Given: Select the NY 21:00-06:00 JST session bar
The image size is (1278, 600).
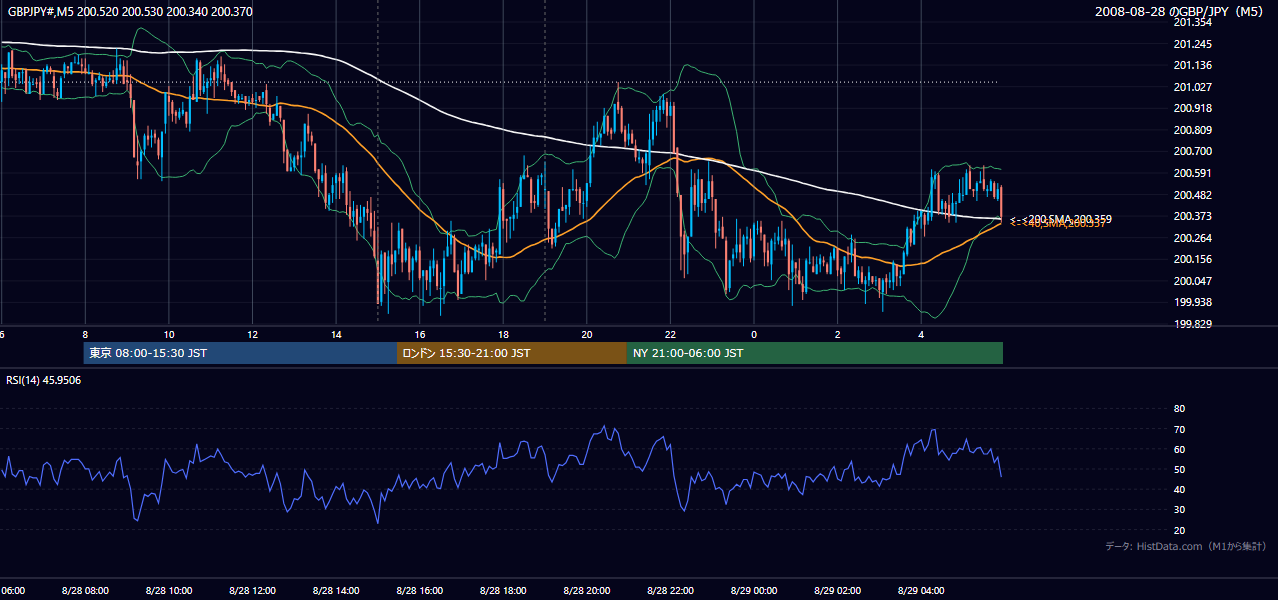Looking at the screenshot, I should point(815,353).
